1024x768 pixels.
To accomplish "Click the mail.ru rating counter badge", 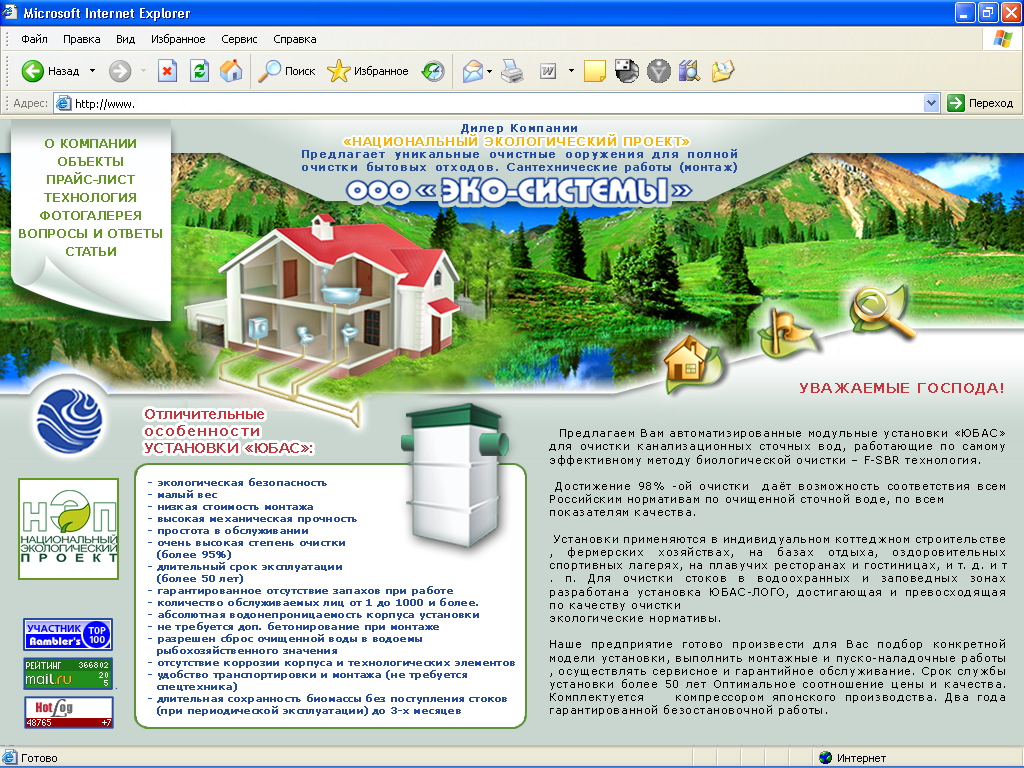I will [x=68, y=673].
